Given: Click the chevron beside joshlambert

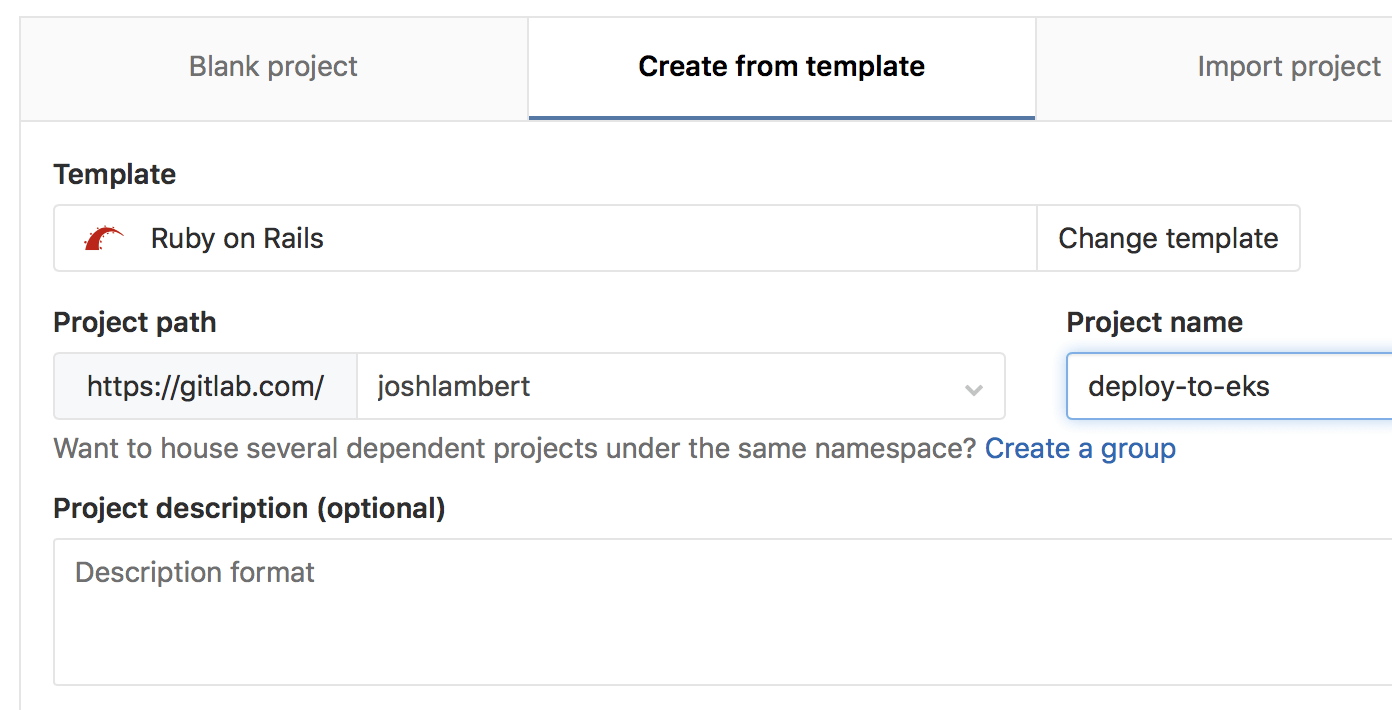Looking at the screenshot, I should [x=973, y=387].
